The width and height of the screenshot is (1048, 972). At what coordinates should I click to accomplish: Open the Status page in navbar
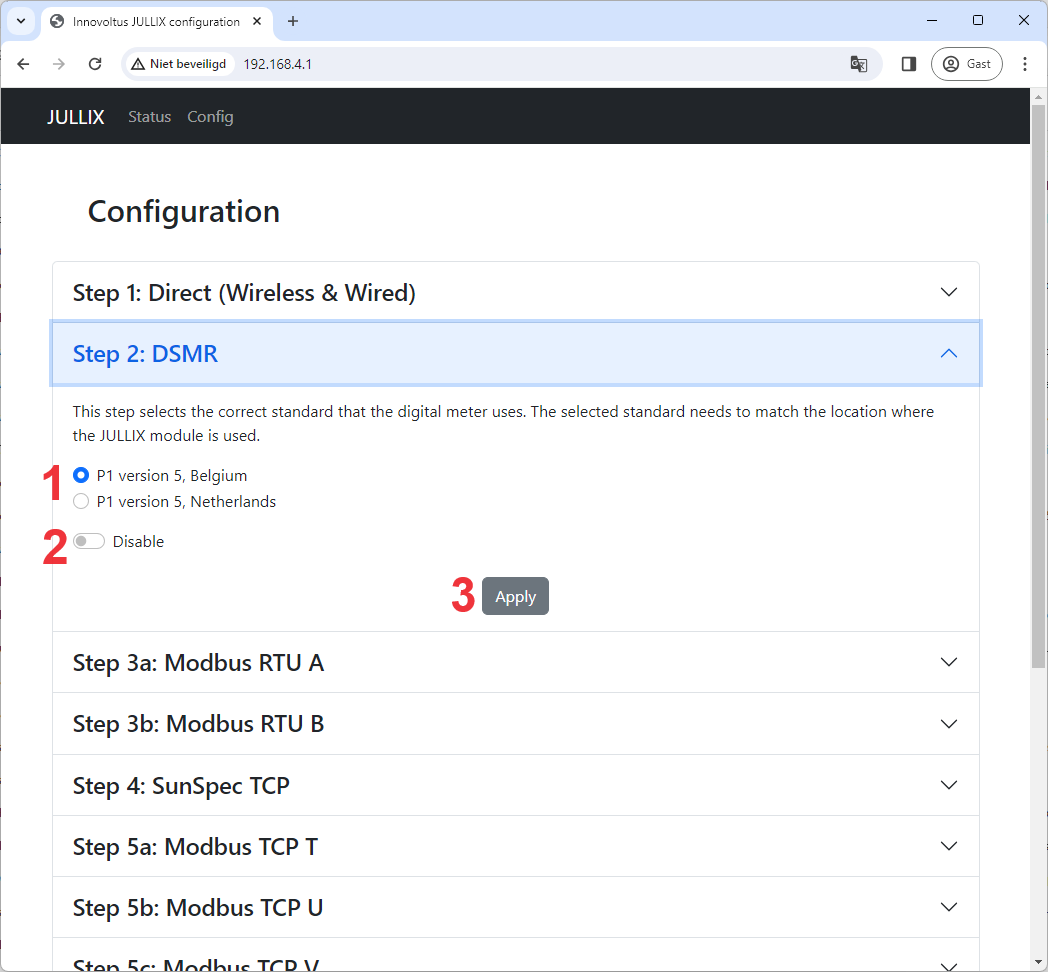pyautogui.click(x=149, y=117)
